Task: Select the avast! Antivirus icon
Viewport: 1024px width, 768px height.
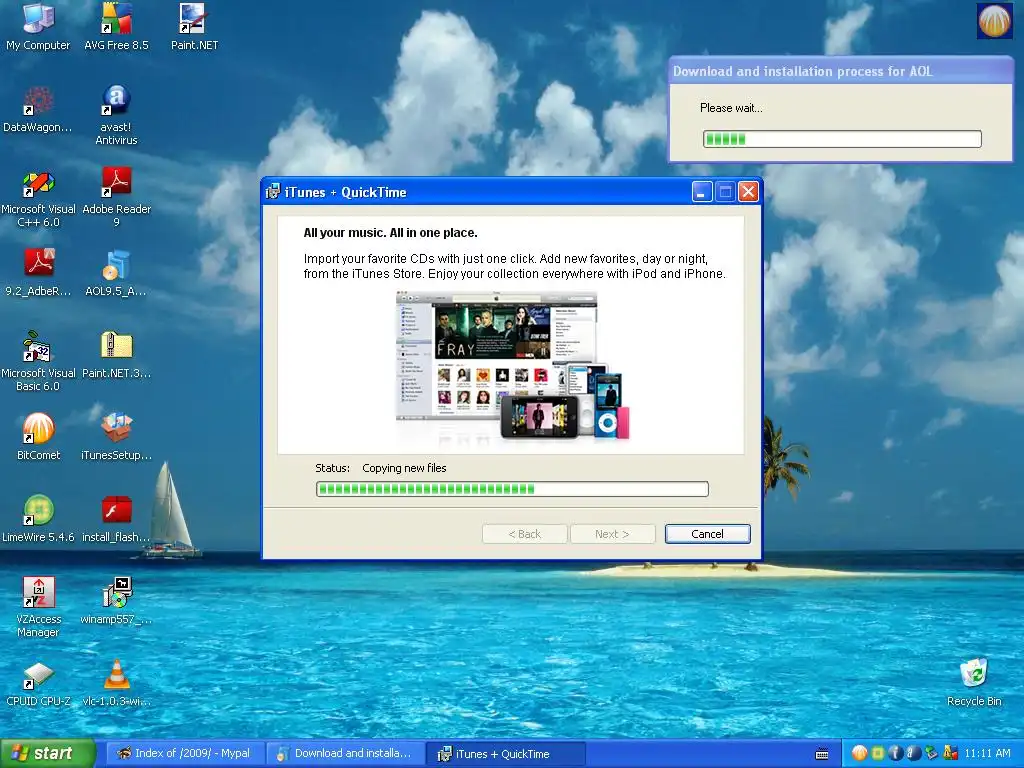Action: (116, 115)
